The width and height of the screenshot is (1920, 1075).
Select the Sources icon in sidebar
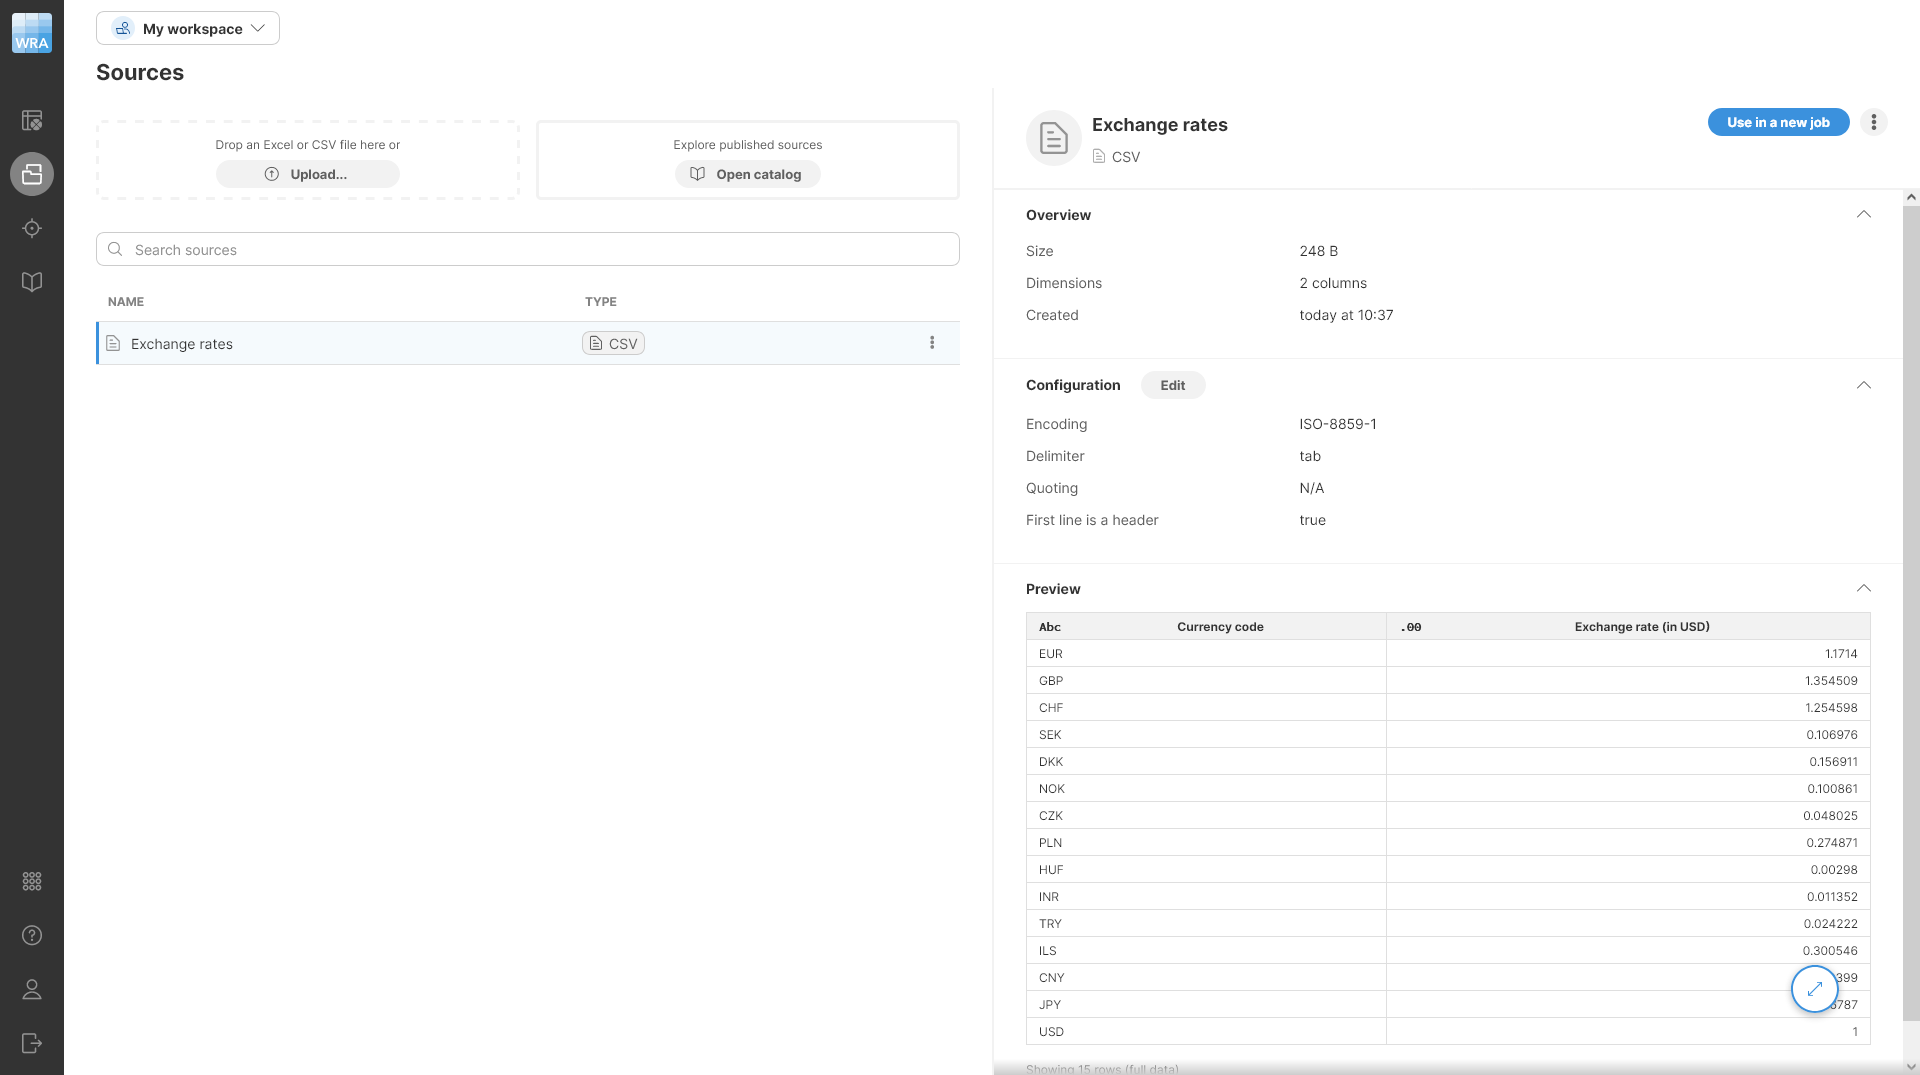pyautogui.click(x=32, y=174)
